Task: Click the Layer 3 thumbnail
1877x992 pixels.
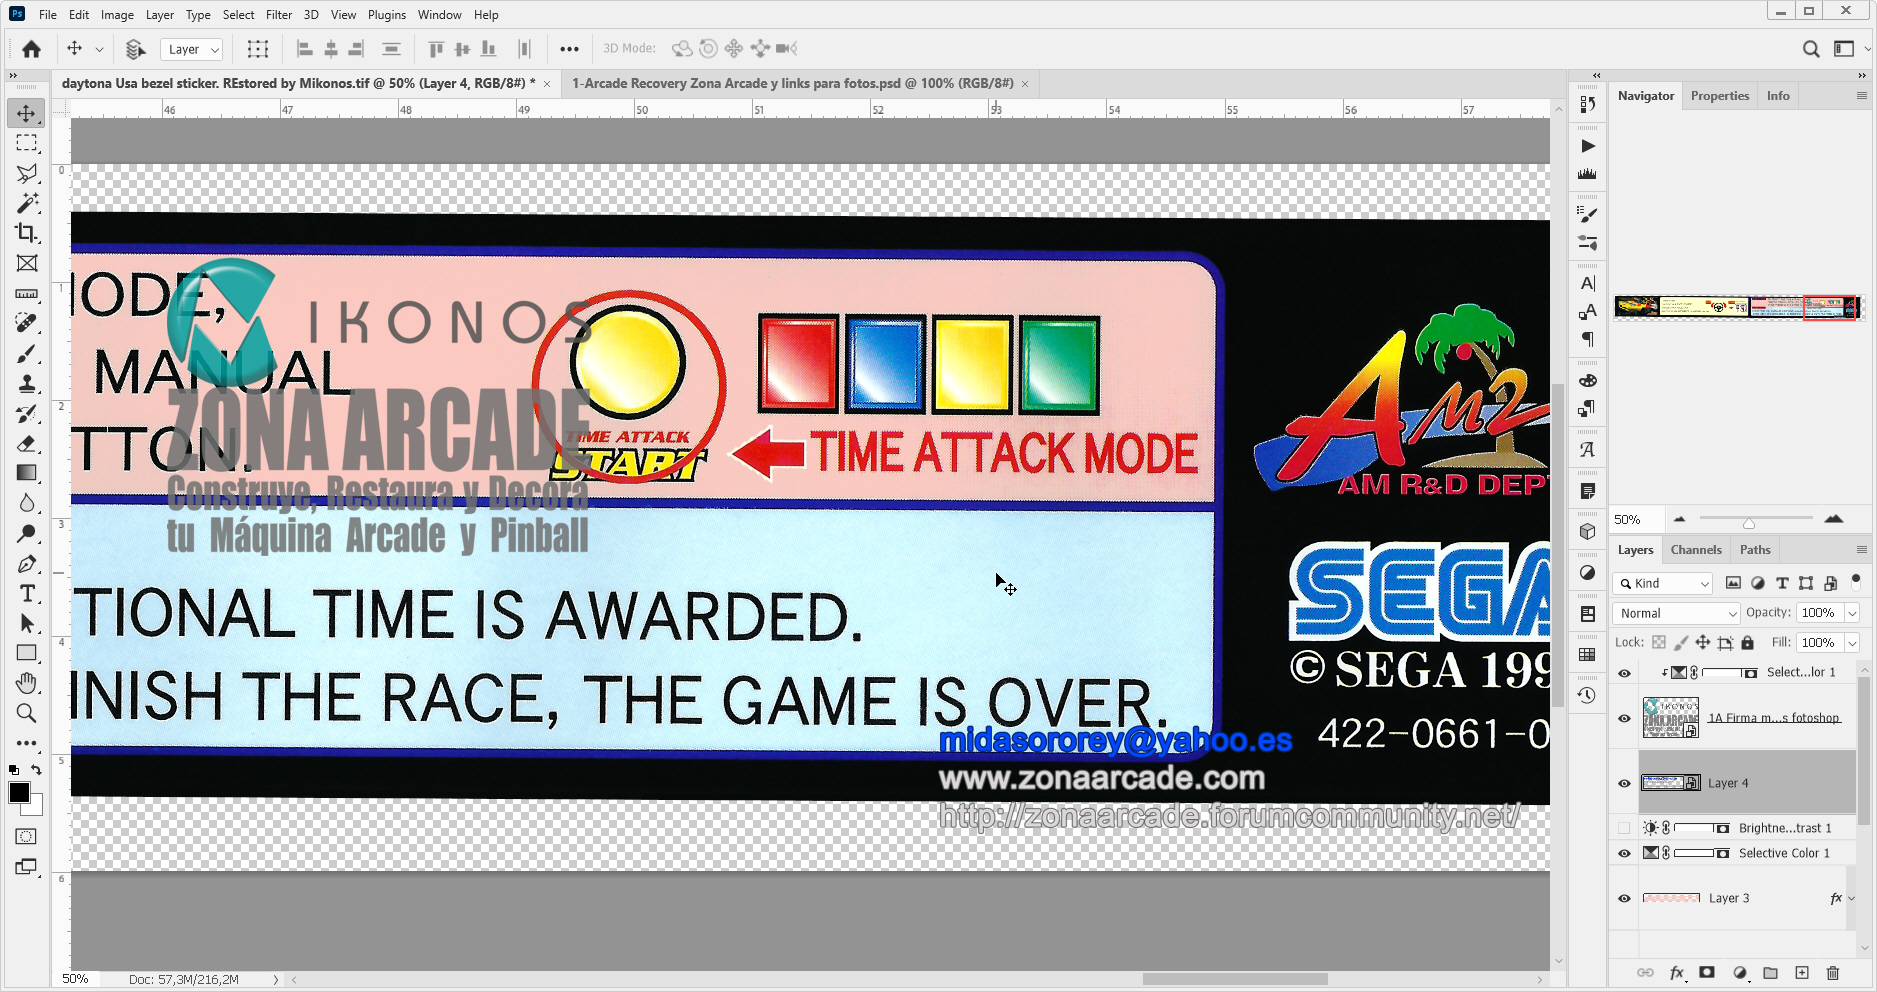Action: [x=1671, y=898]
